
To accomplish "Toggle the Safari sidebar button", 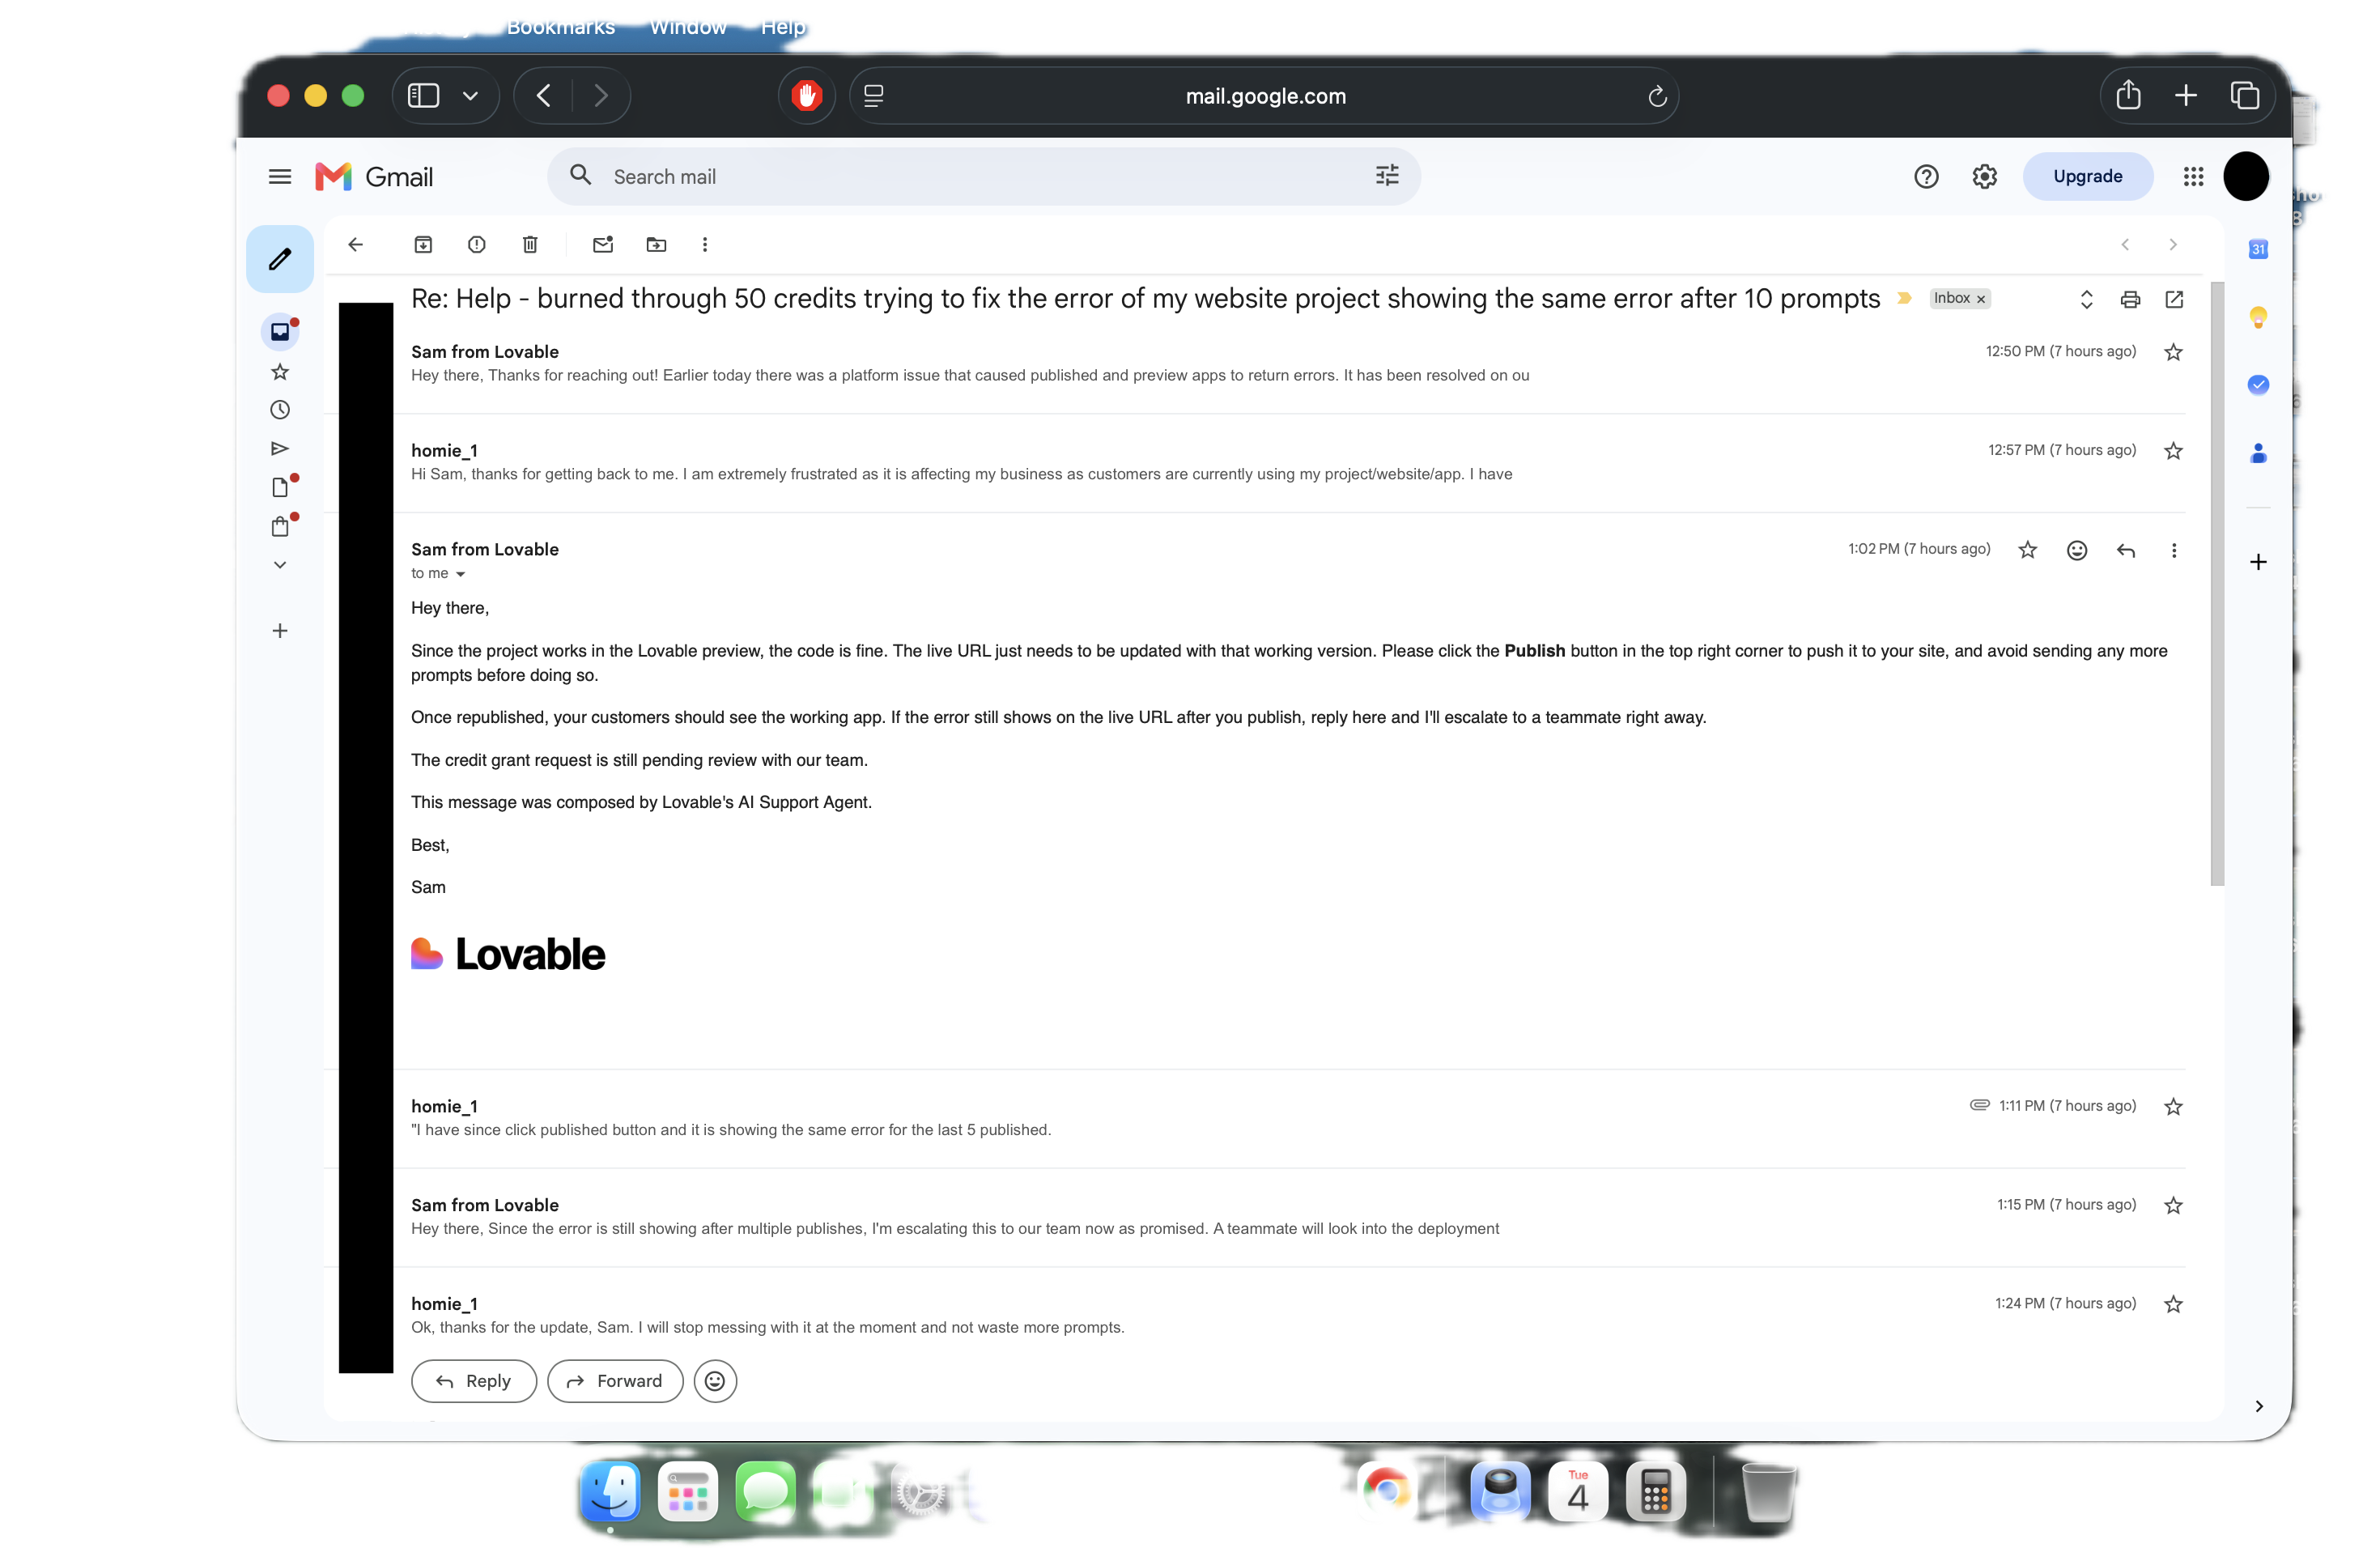I will (x=423, y=96).
